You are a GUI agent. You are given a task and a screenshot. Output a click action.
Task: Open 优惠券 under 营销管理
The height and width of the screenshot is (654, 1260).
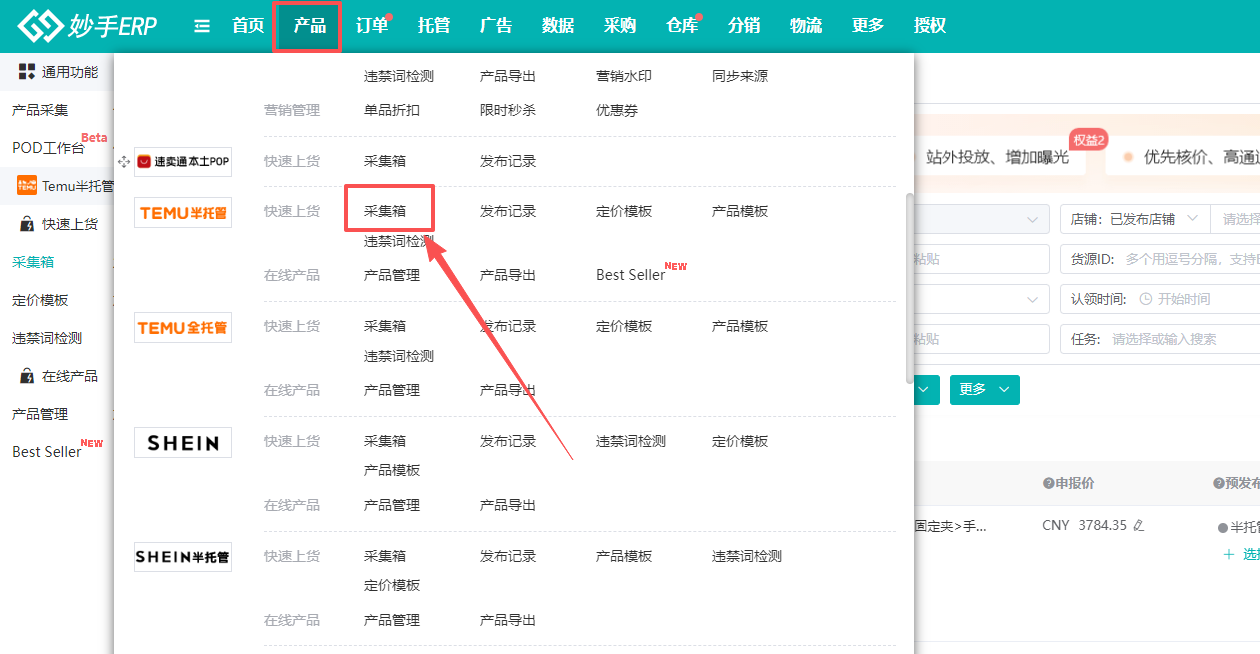[x=617, y=110]
